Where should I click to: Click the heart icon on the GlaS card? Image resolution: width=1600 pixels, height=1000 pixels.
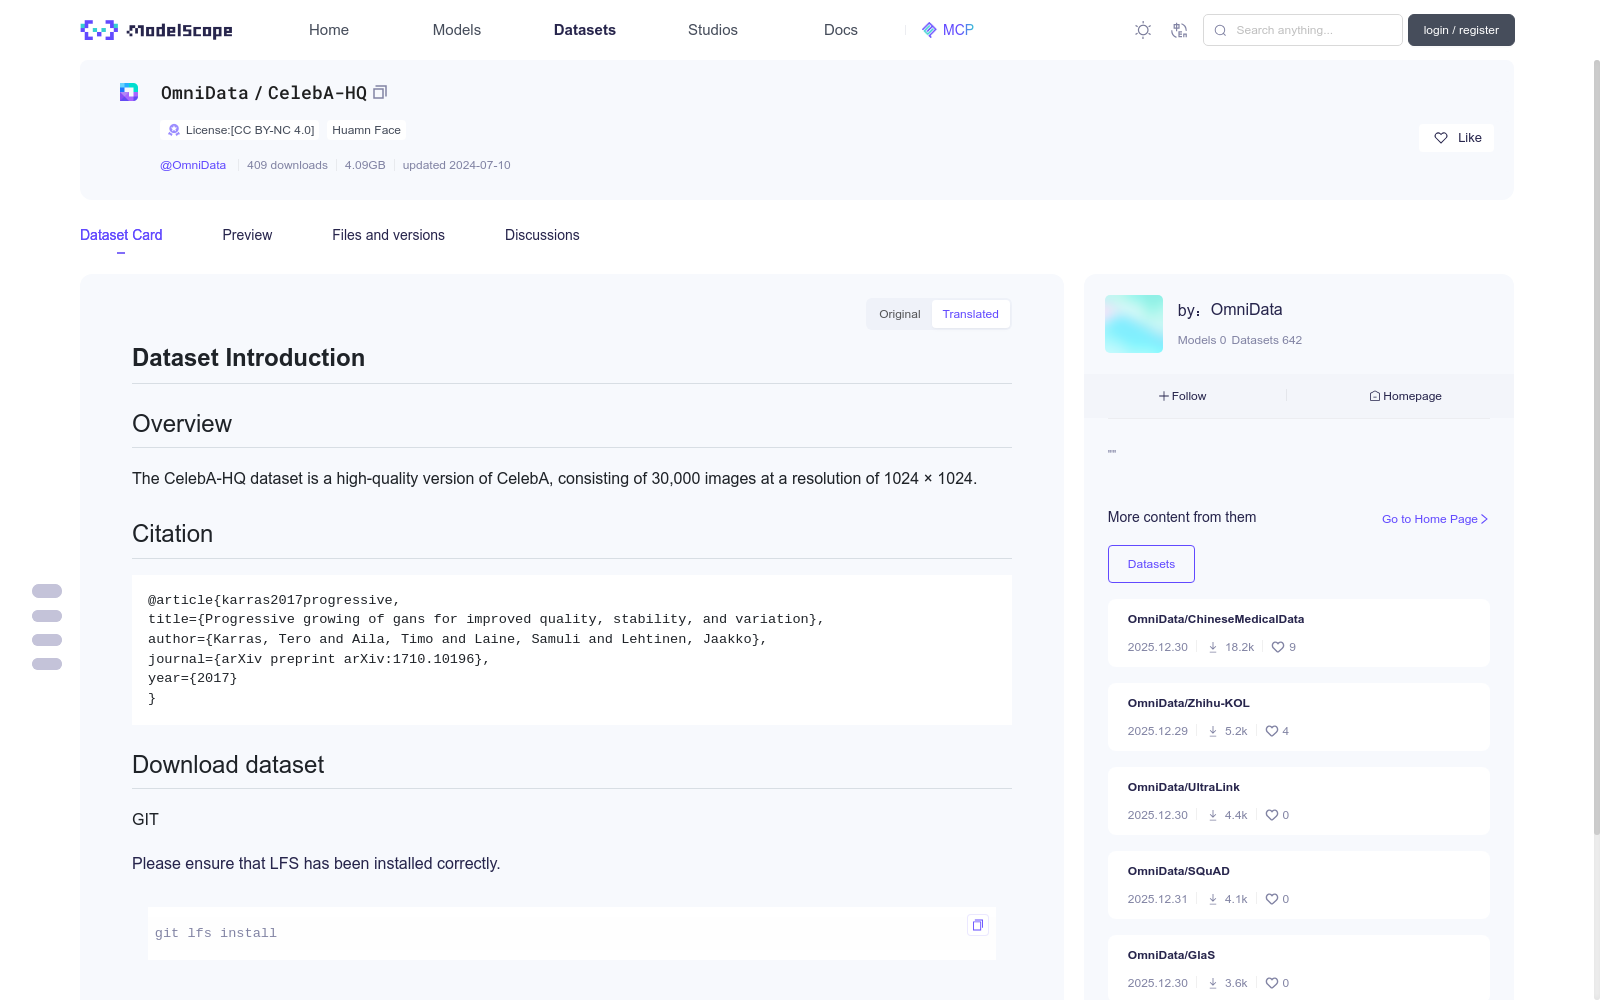pos(1272,983)
